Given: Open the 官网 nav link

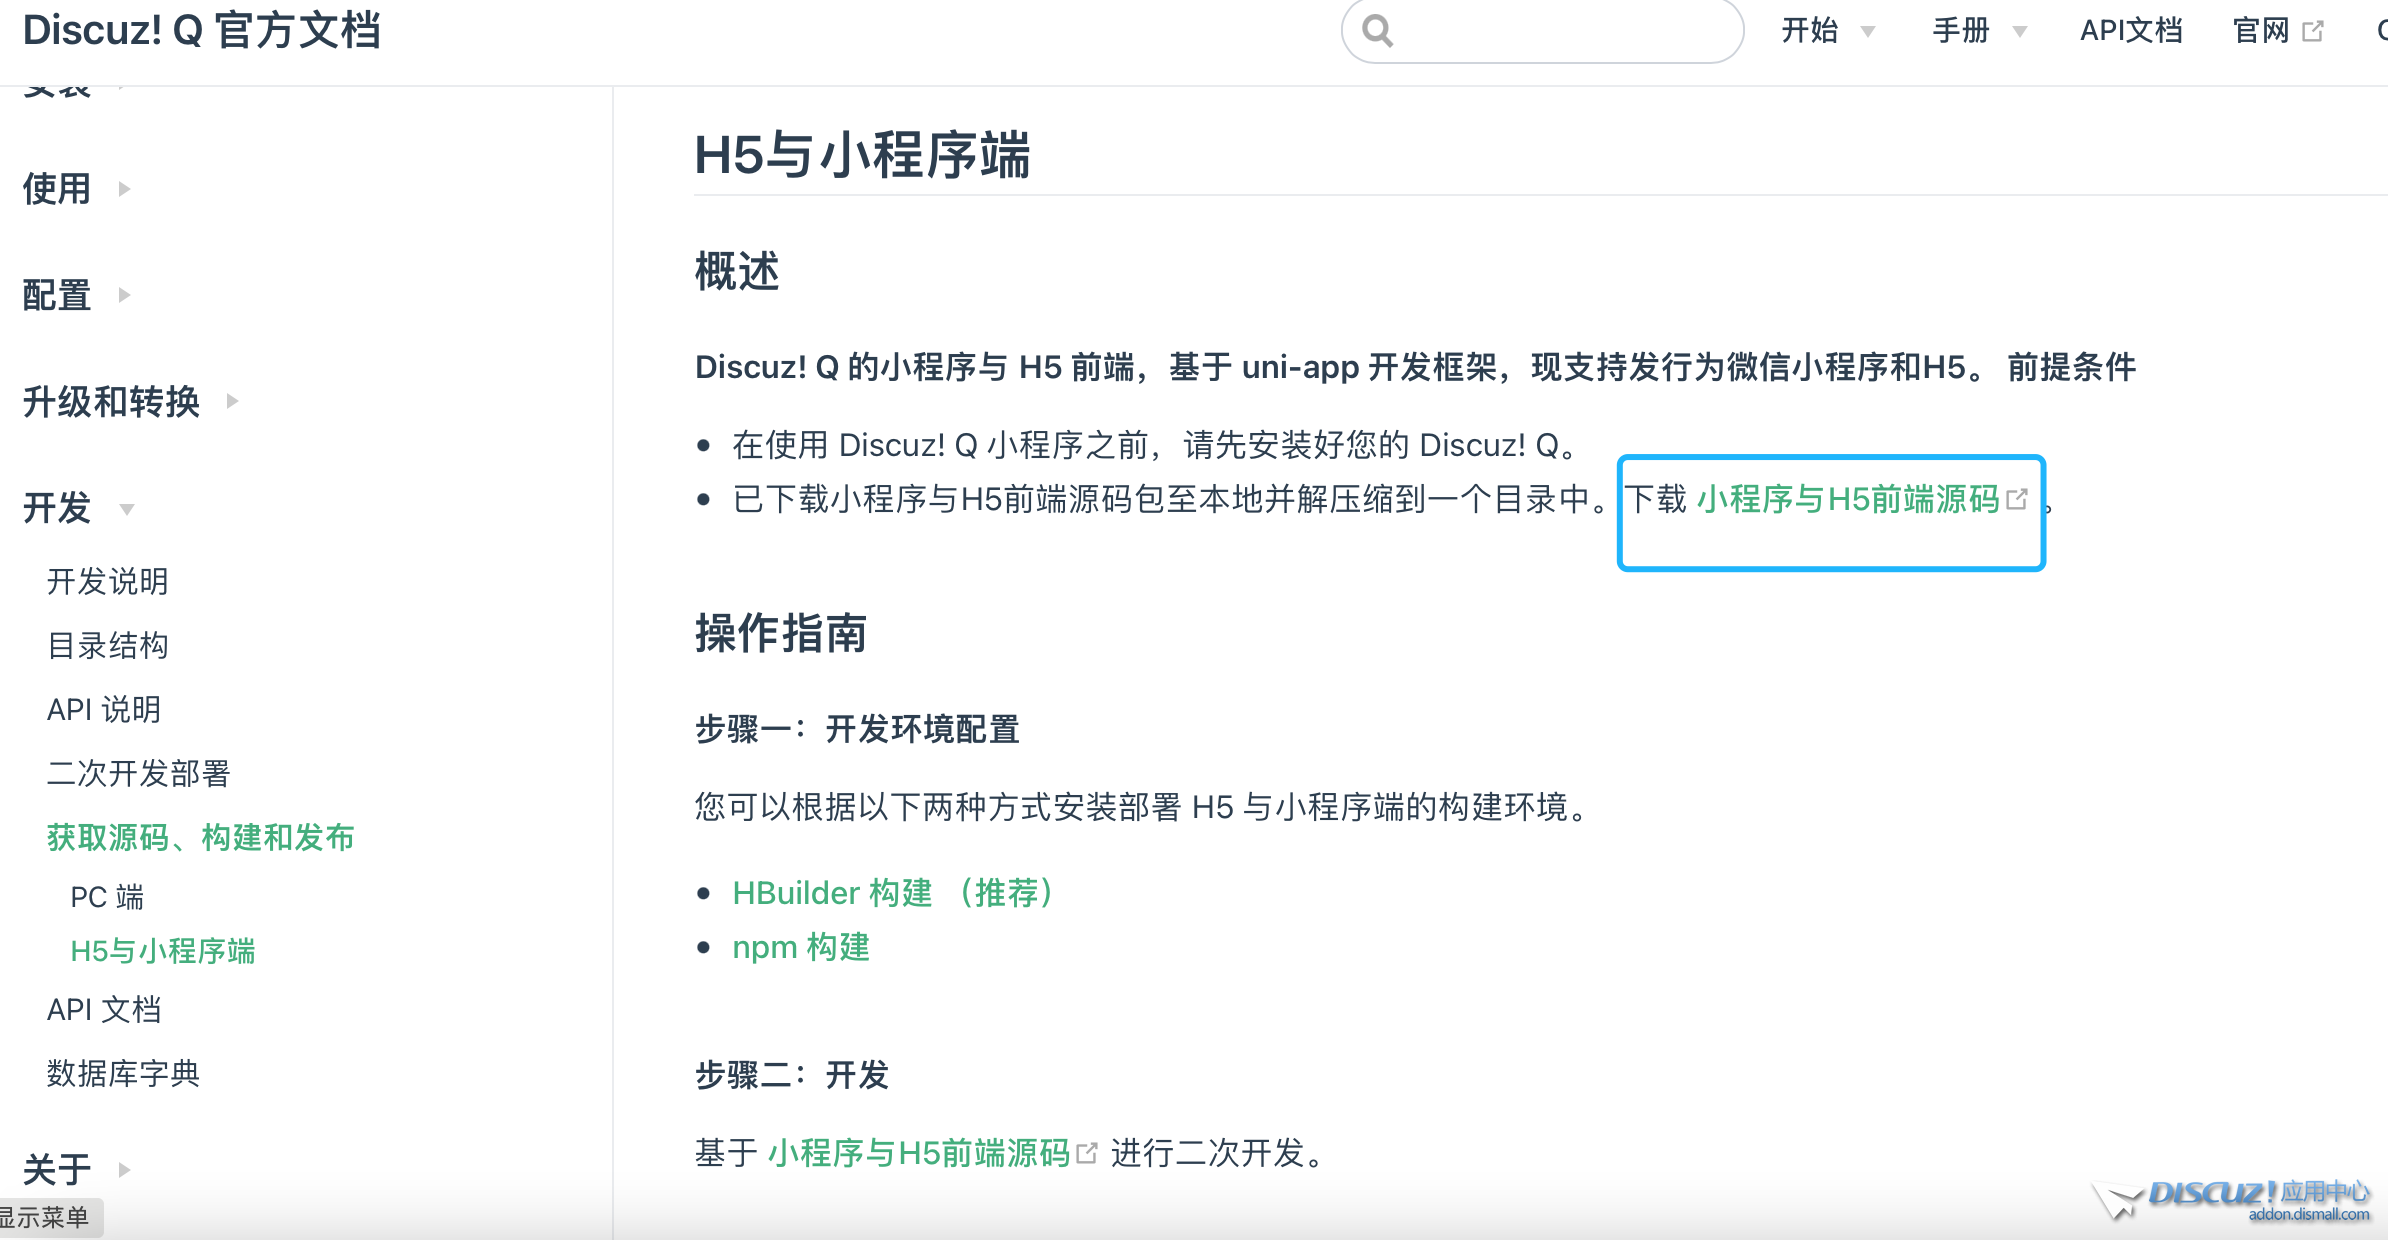Looking at the screenshot, I should (2261, 31).
